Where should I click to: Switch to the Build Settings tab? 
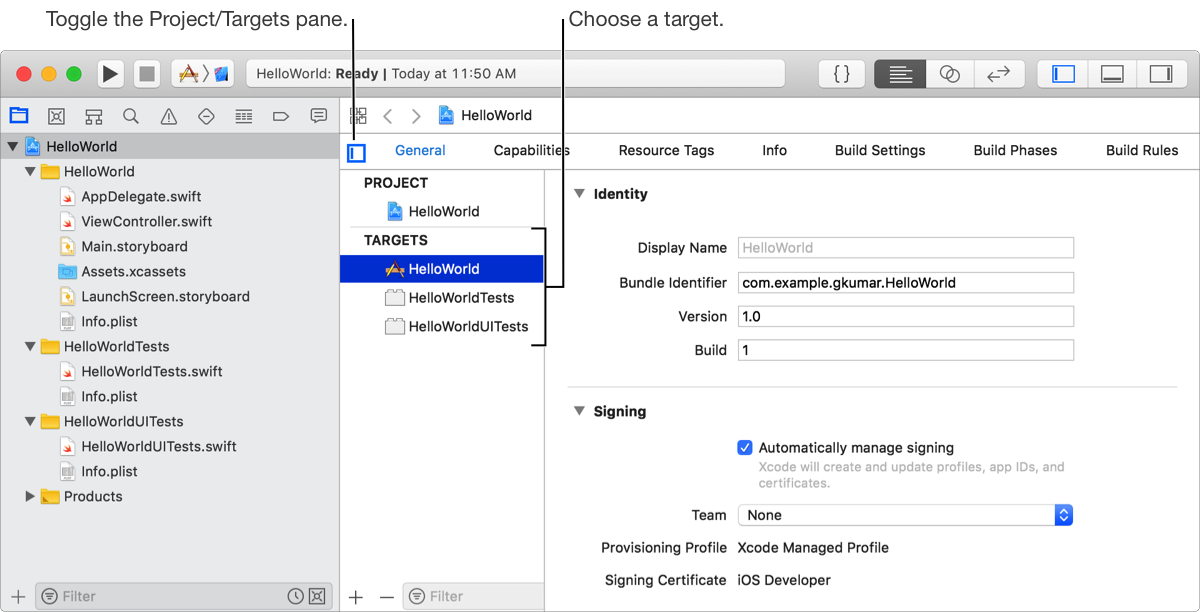click(880, 151)
